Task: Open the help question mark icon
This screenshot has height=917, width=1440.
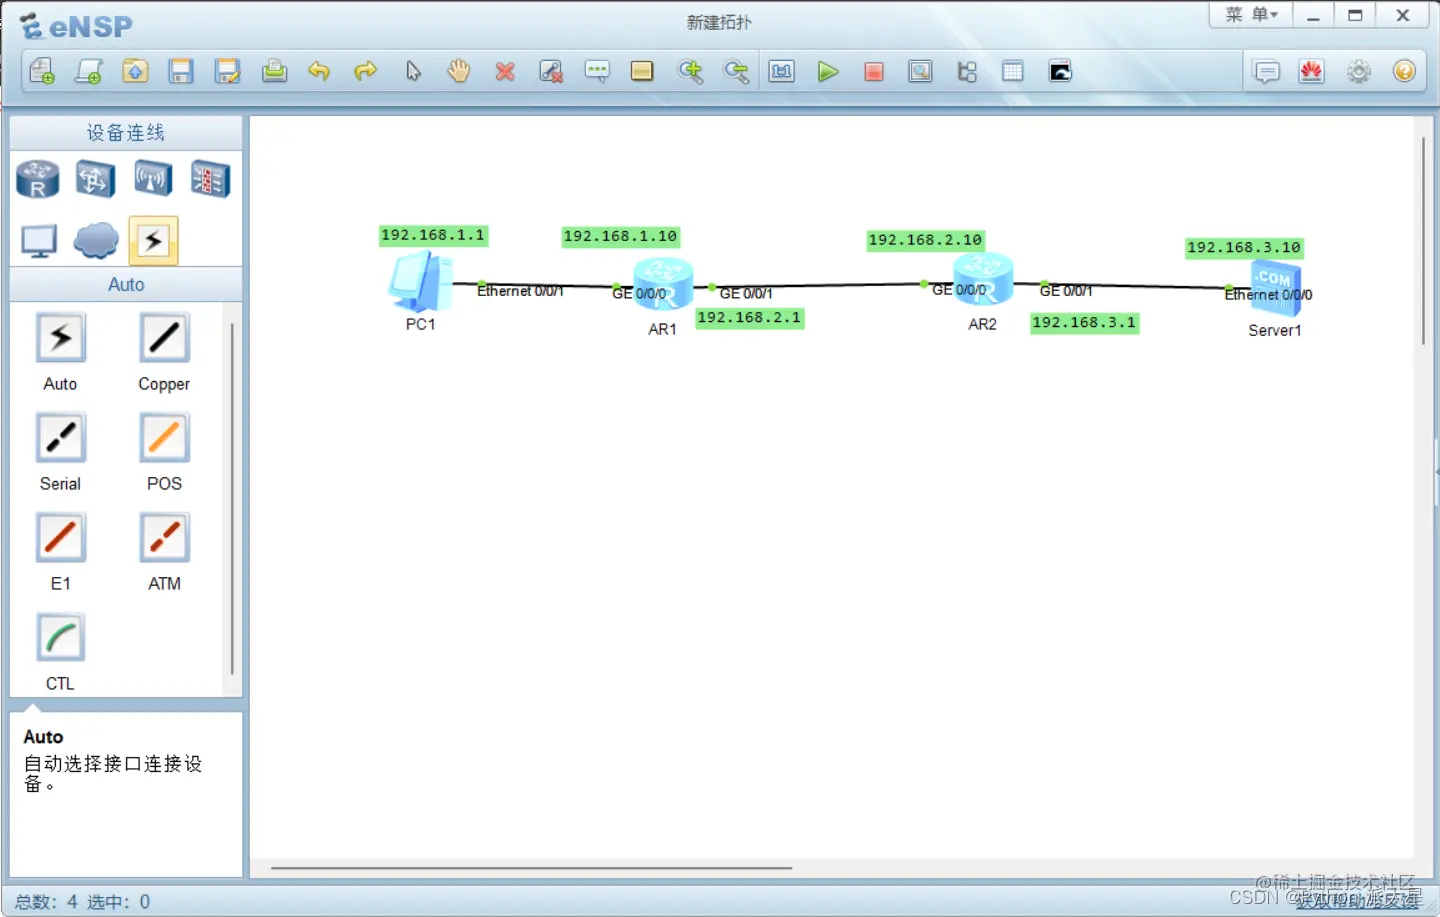Action: pyautogui.click(x=1404, y=71)
